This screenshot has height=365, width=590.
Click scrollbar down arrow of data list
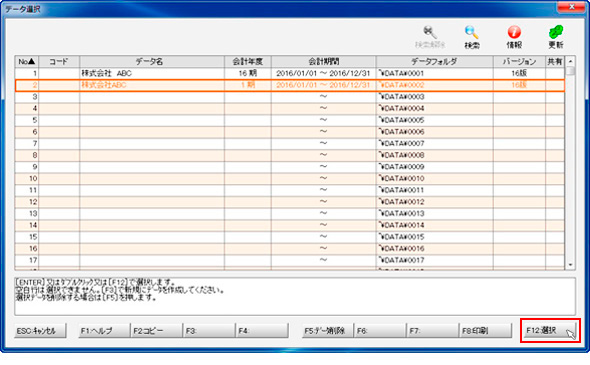pos(570,265)
